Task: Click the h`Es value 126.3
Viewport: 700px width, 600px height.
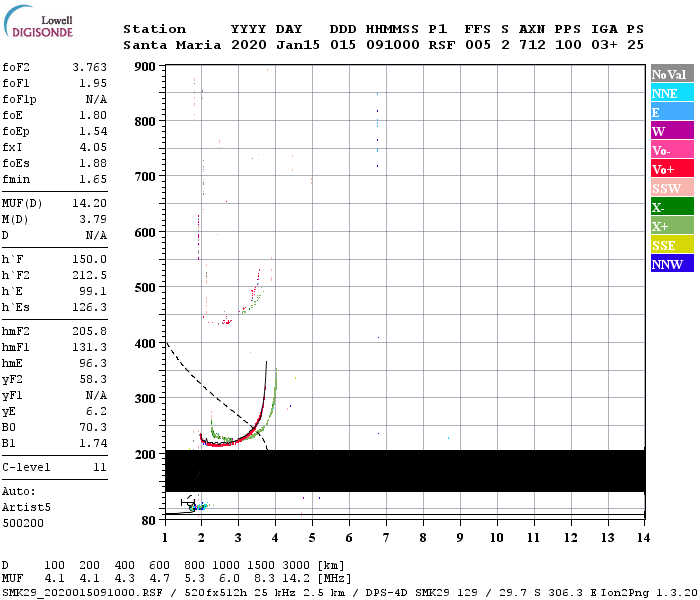Action: (x=90, y=308)
